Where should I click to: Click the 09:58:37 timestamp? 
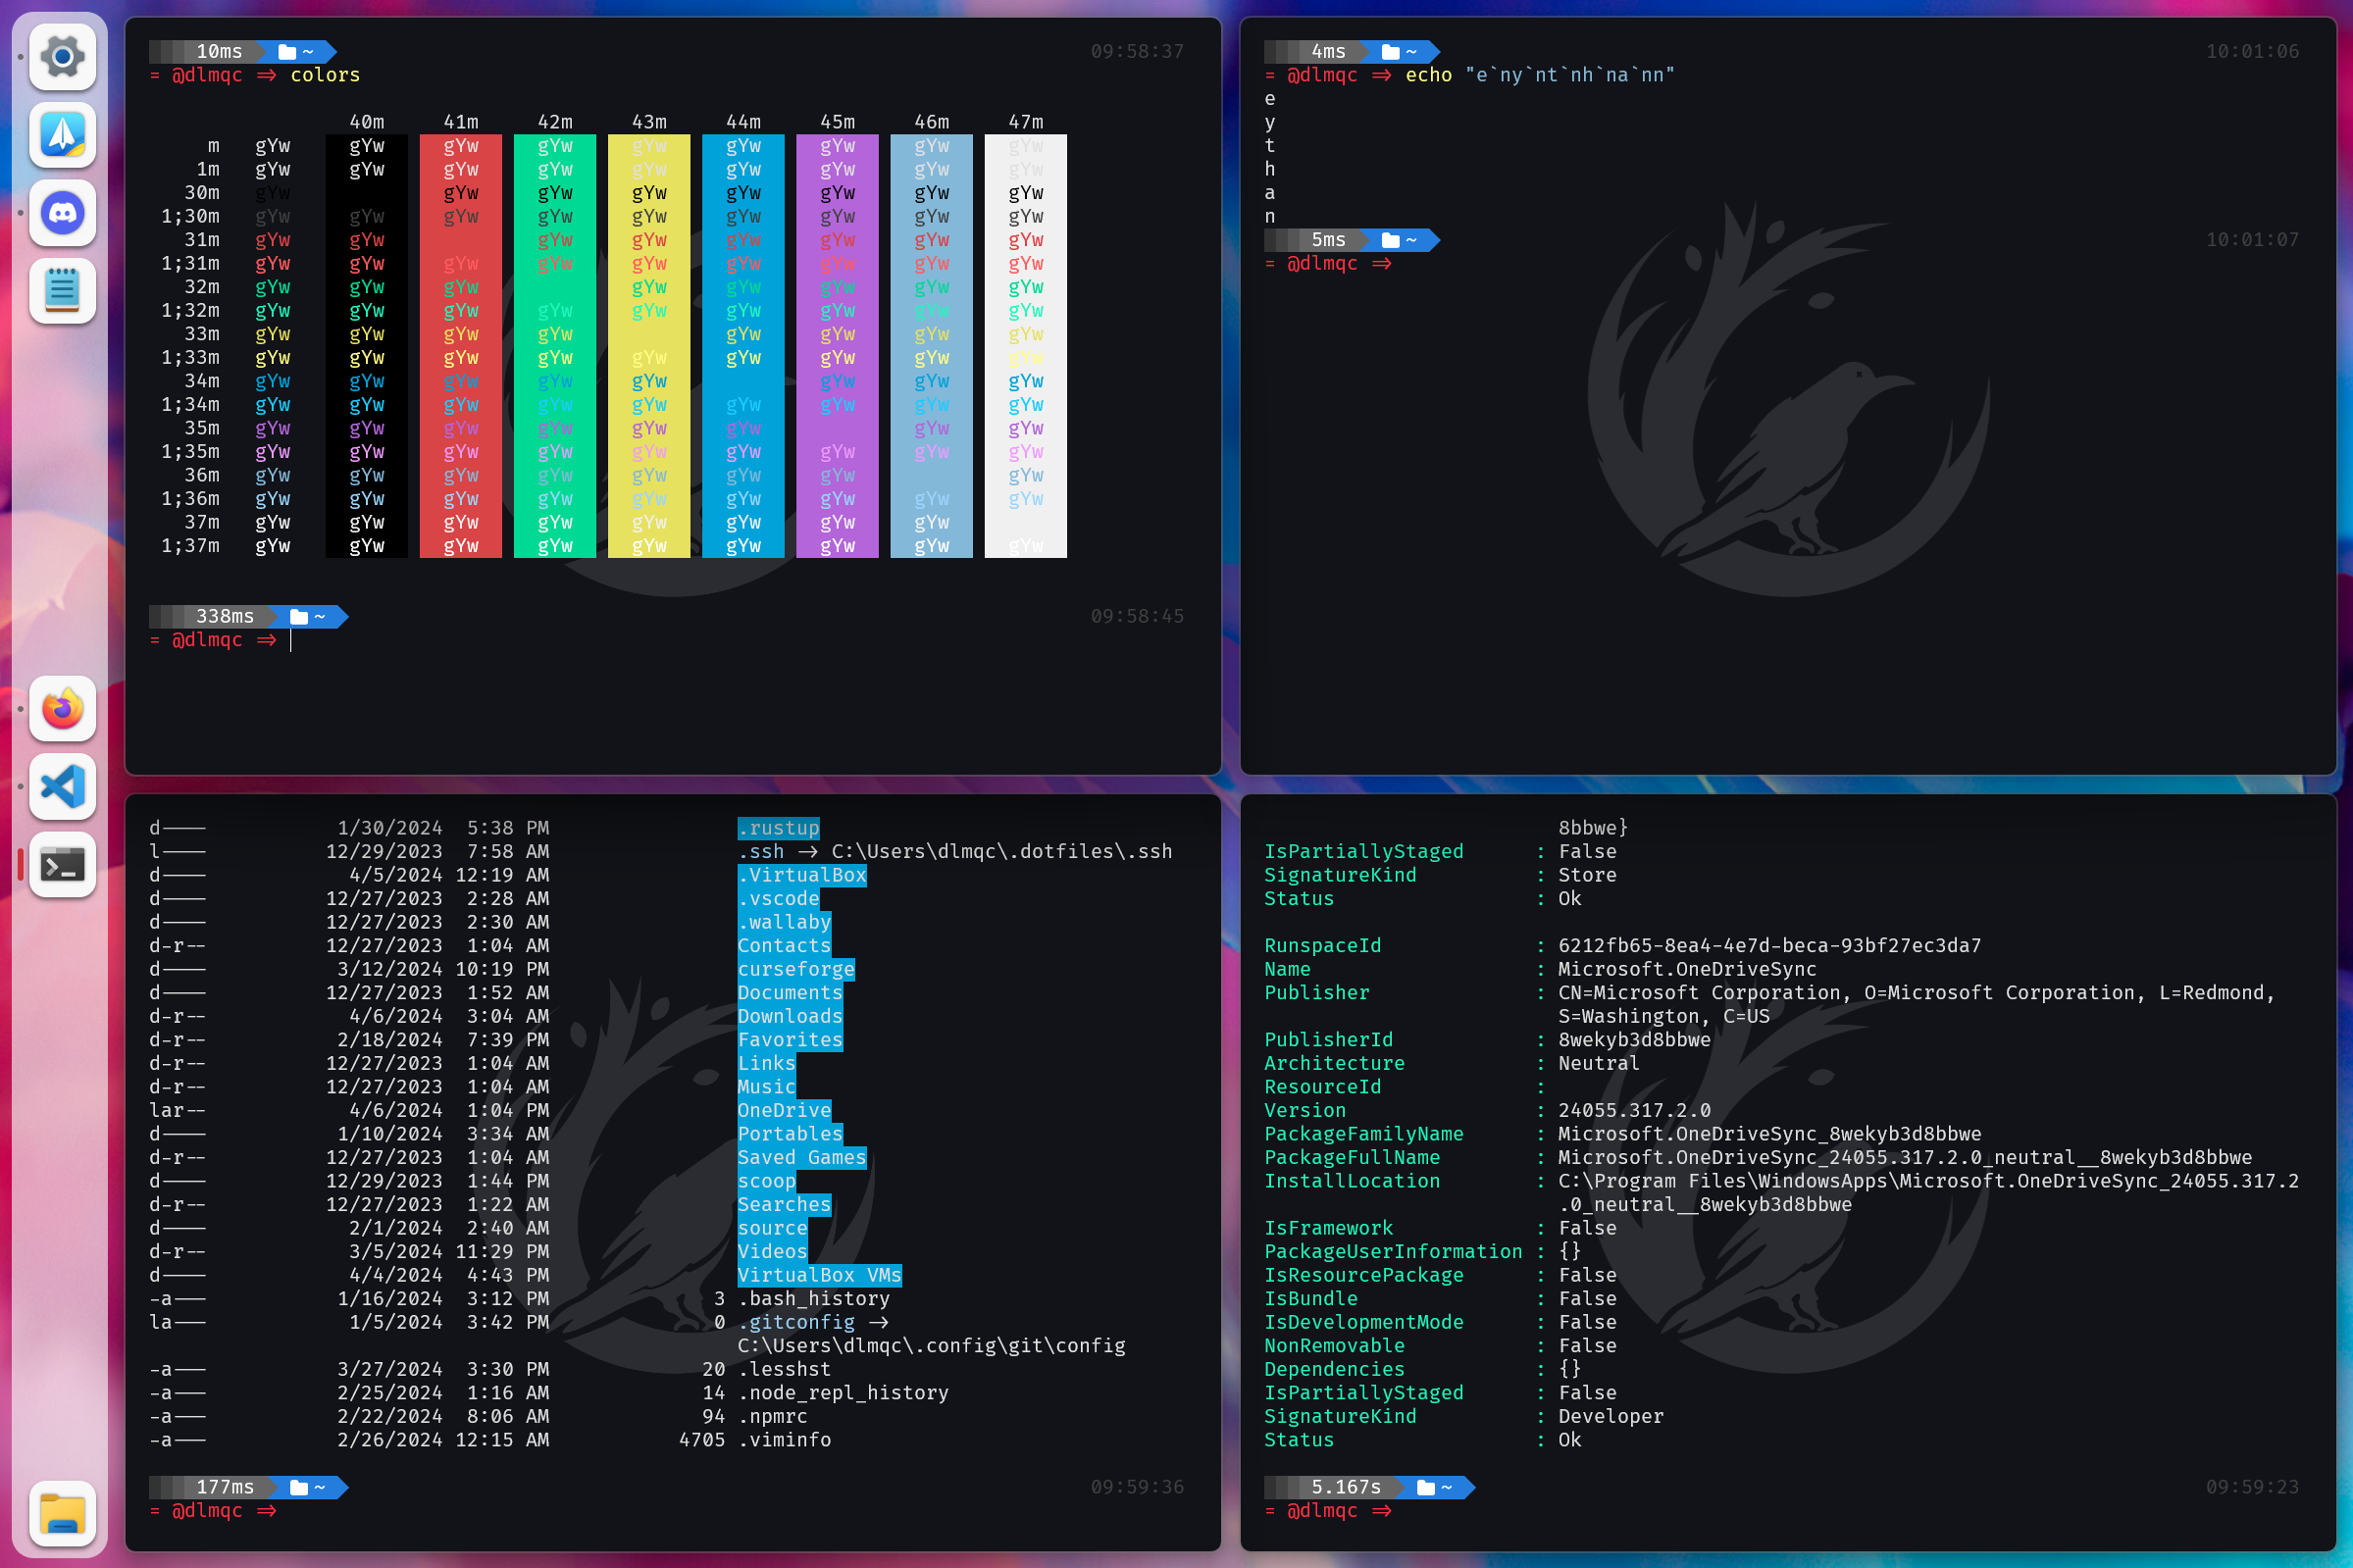pyautogui.click(x=1137, y=51)
